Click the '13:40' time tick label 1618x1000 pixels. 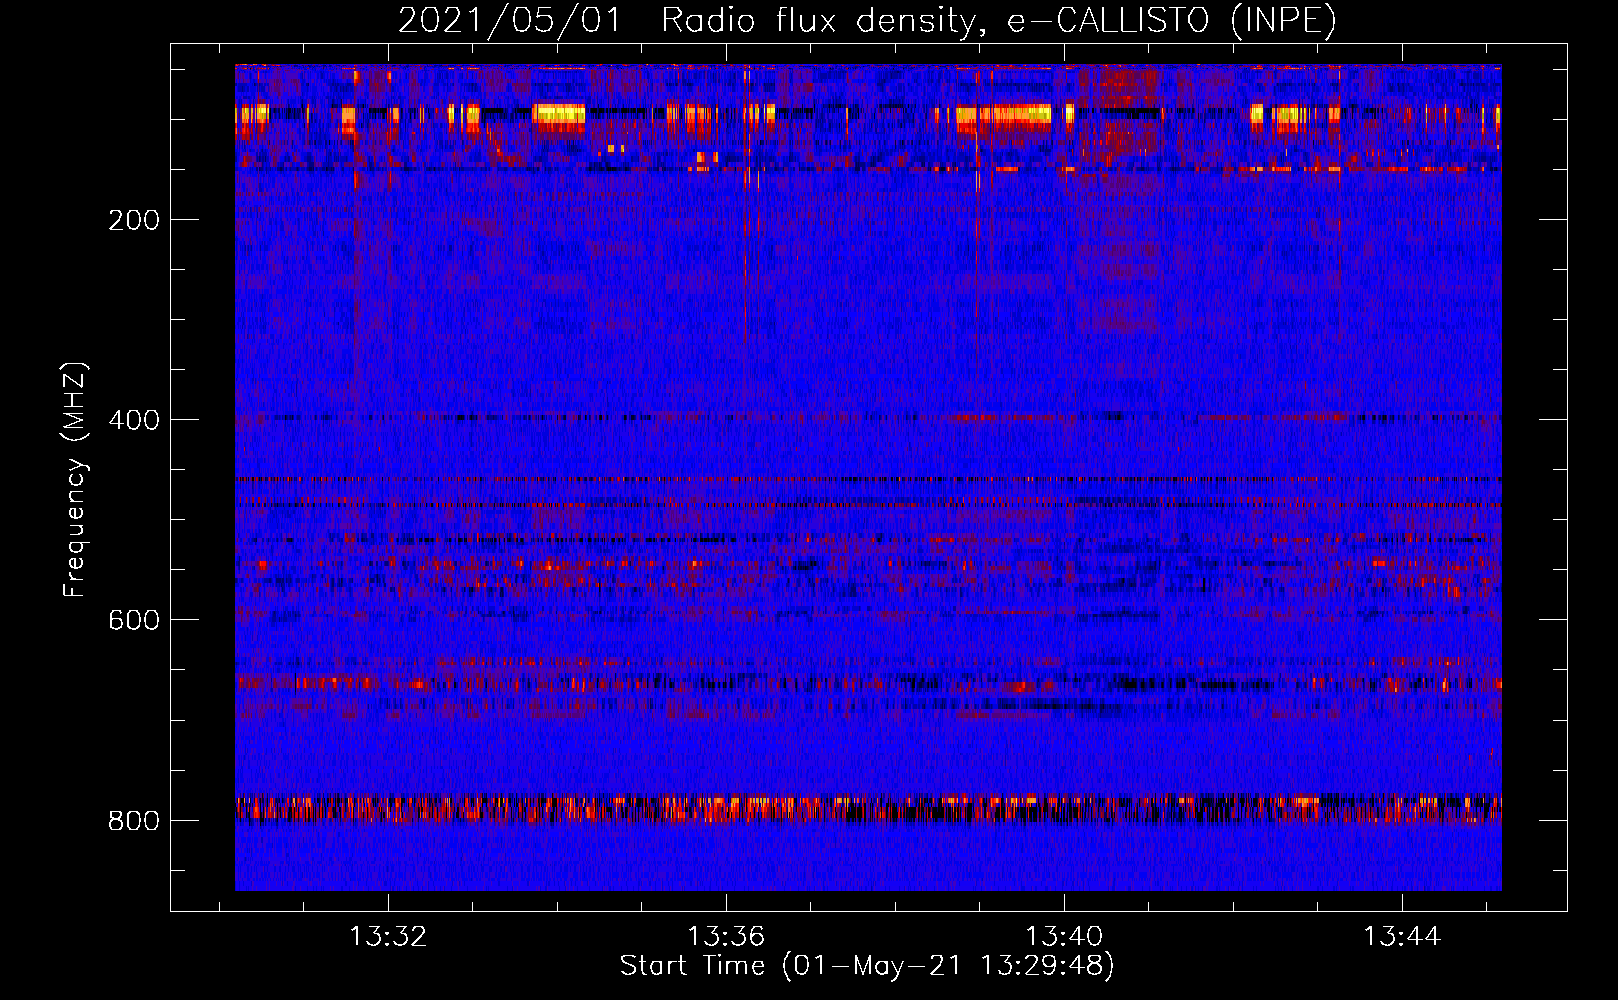[x=1064, y=936]
